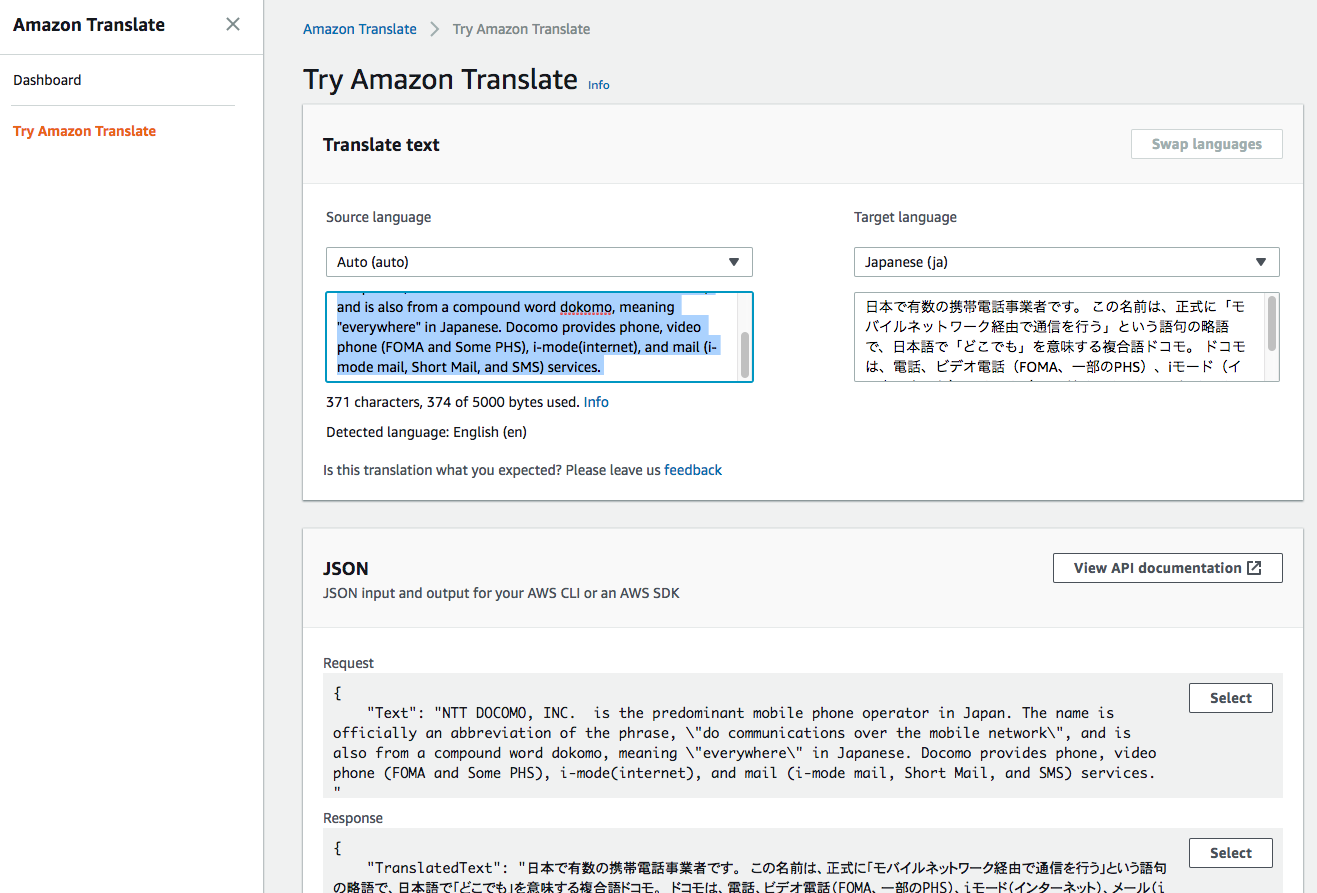
Task: Select Try Amazon Translate in the sidebar
Action: [x=84, y=131]
